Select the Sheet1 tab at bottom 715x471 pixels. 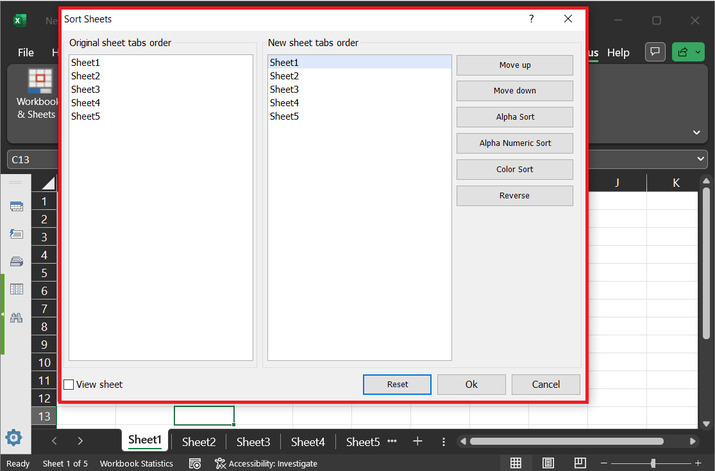(145, 440)
